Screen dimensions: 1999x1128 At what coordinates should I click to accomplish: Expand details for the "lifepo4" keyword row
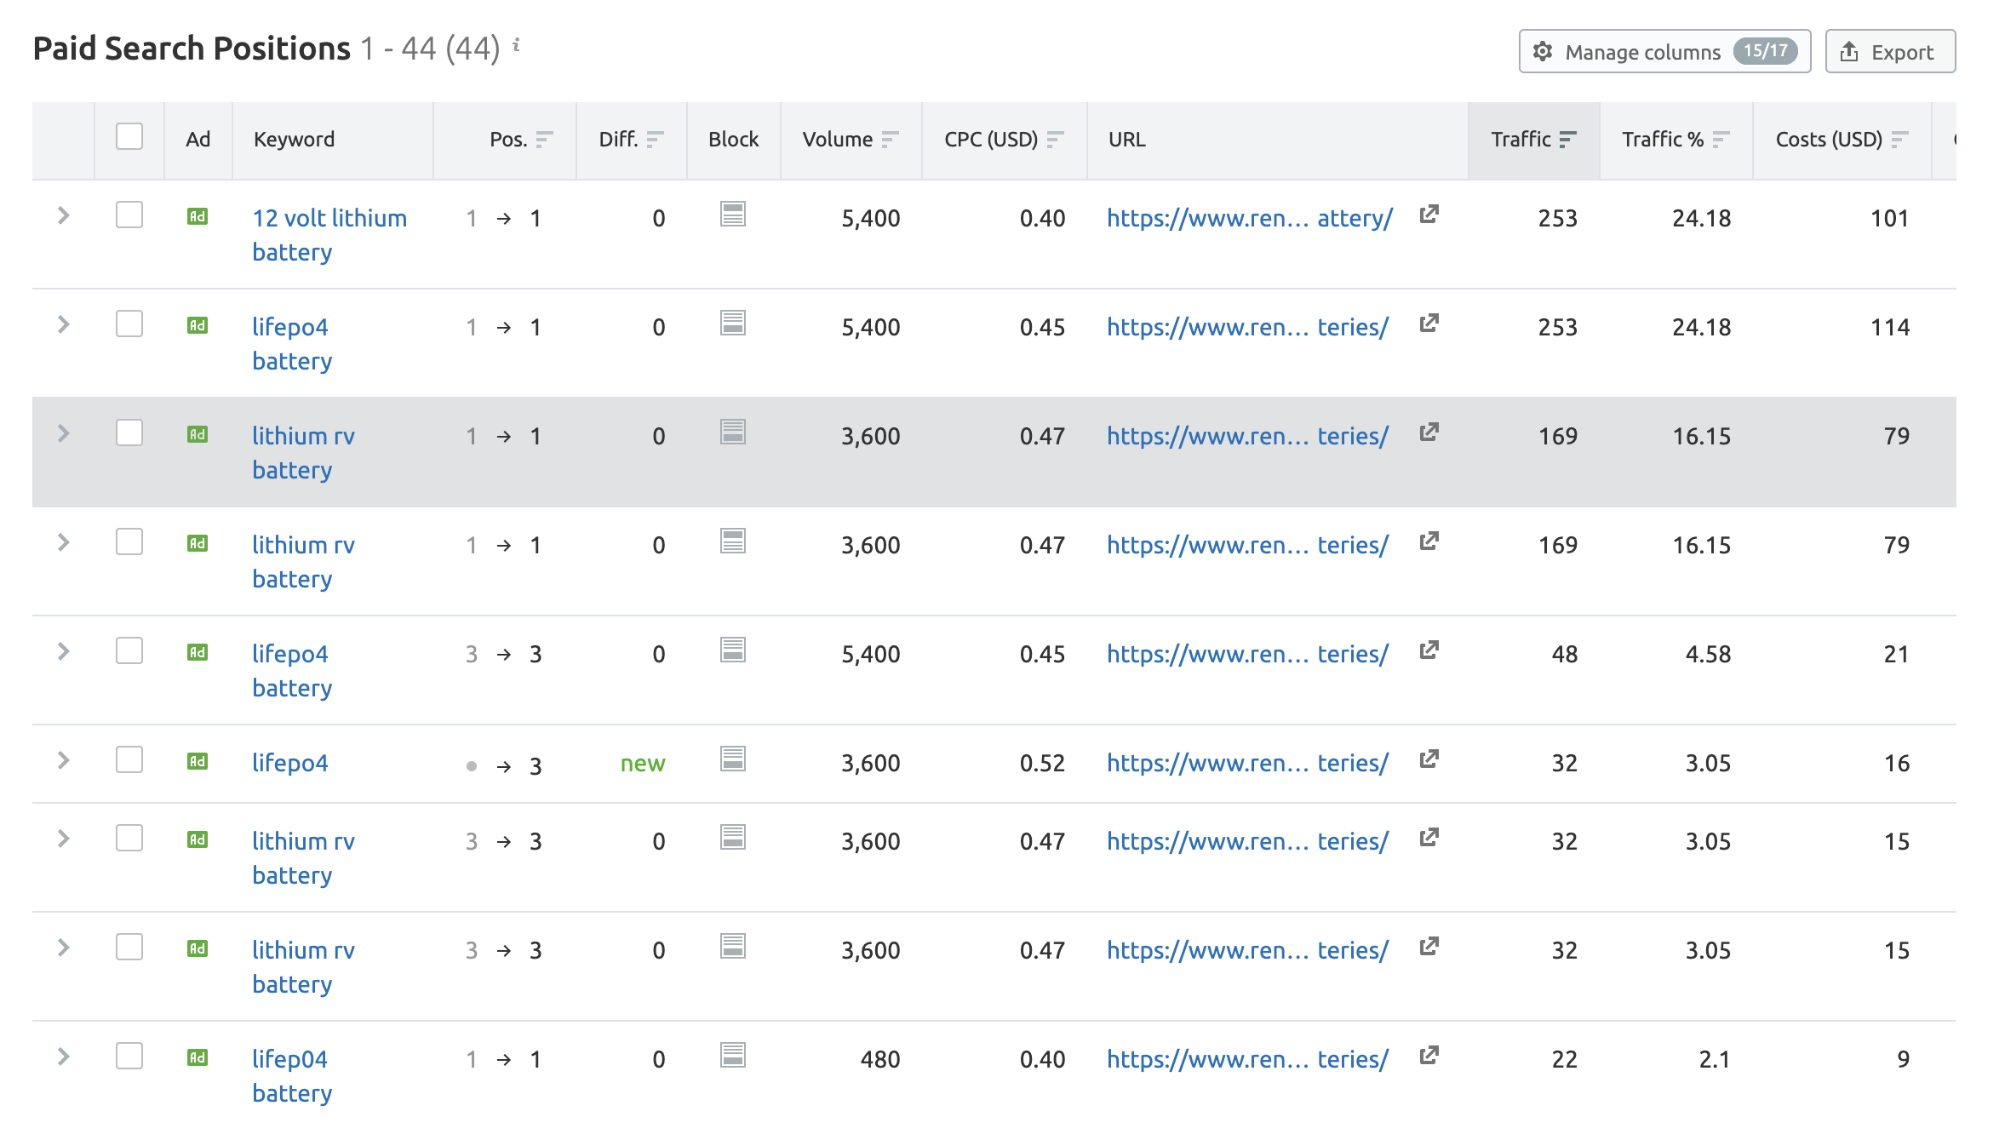pos(62,760)
